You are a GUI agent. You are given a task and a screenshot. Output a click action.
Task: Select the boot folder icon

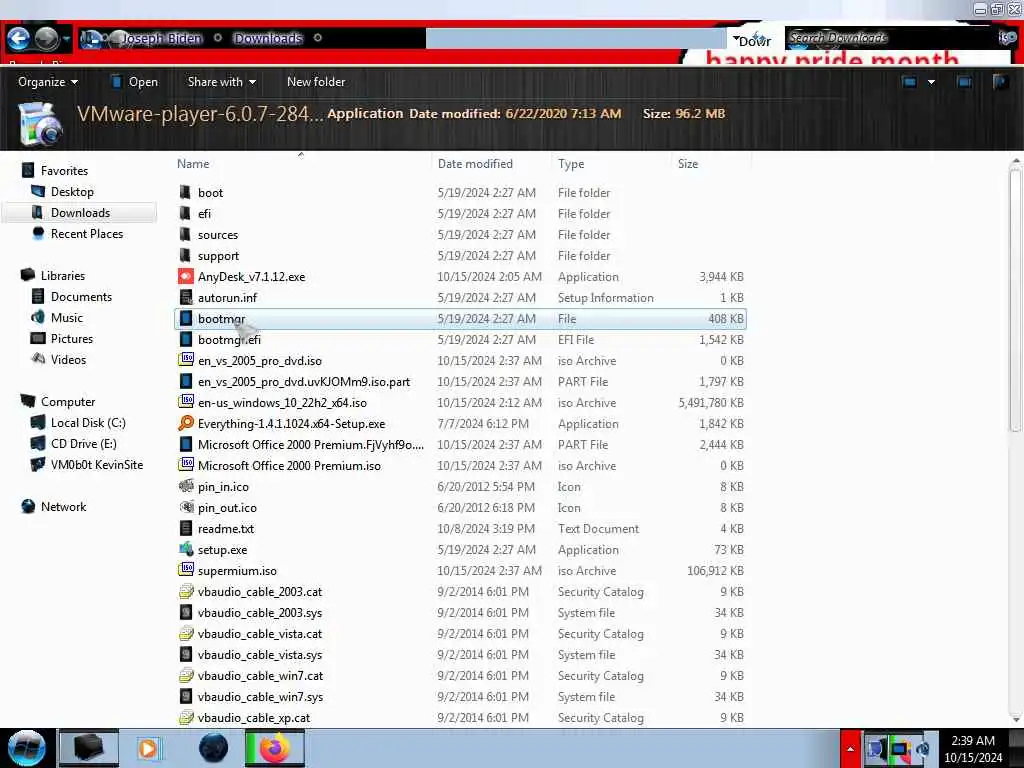click(x=185, y=192)
